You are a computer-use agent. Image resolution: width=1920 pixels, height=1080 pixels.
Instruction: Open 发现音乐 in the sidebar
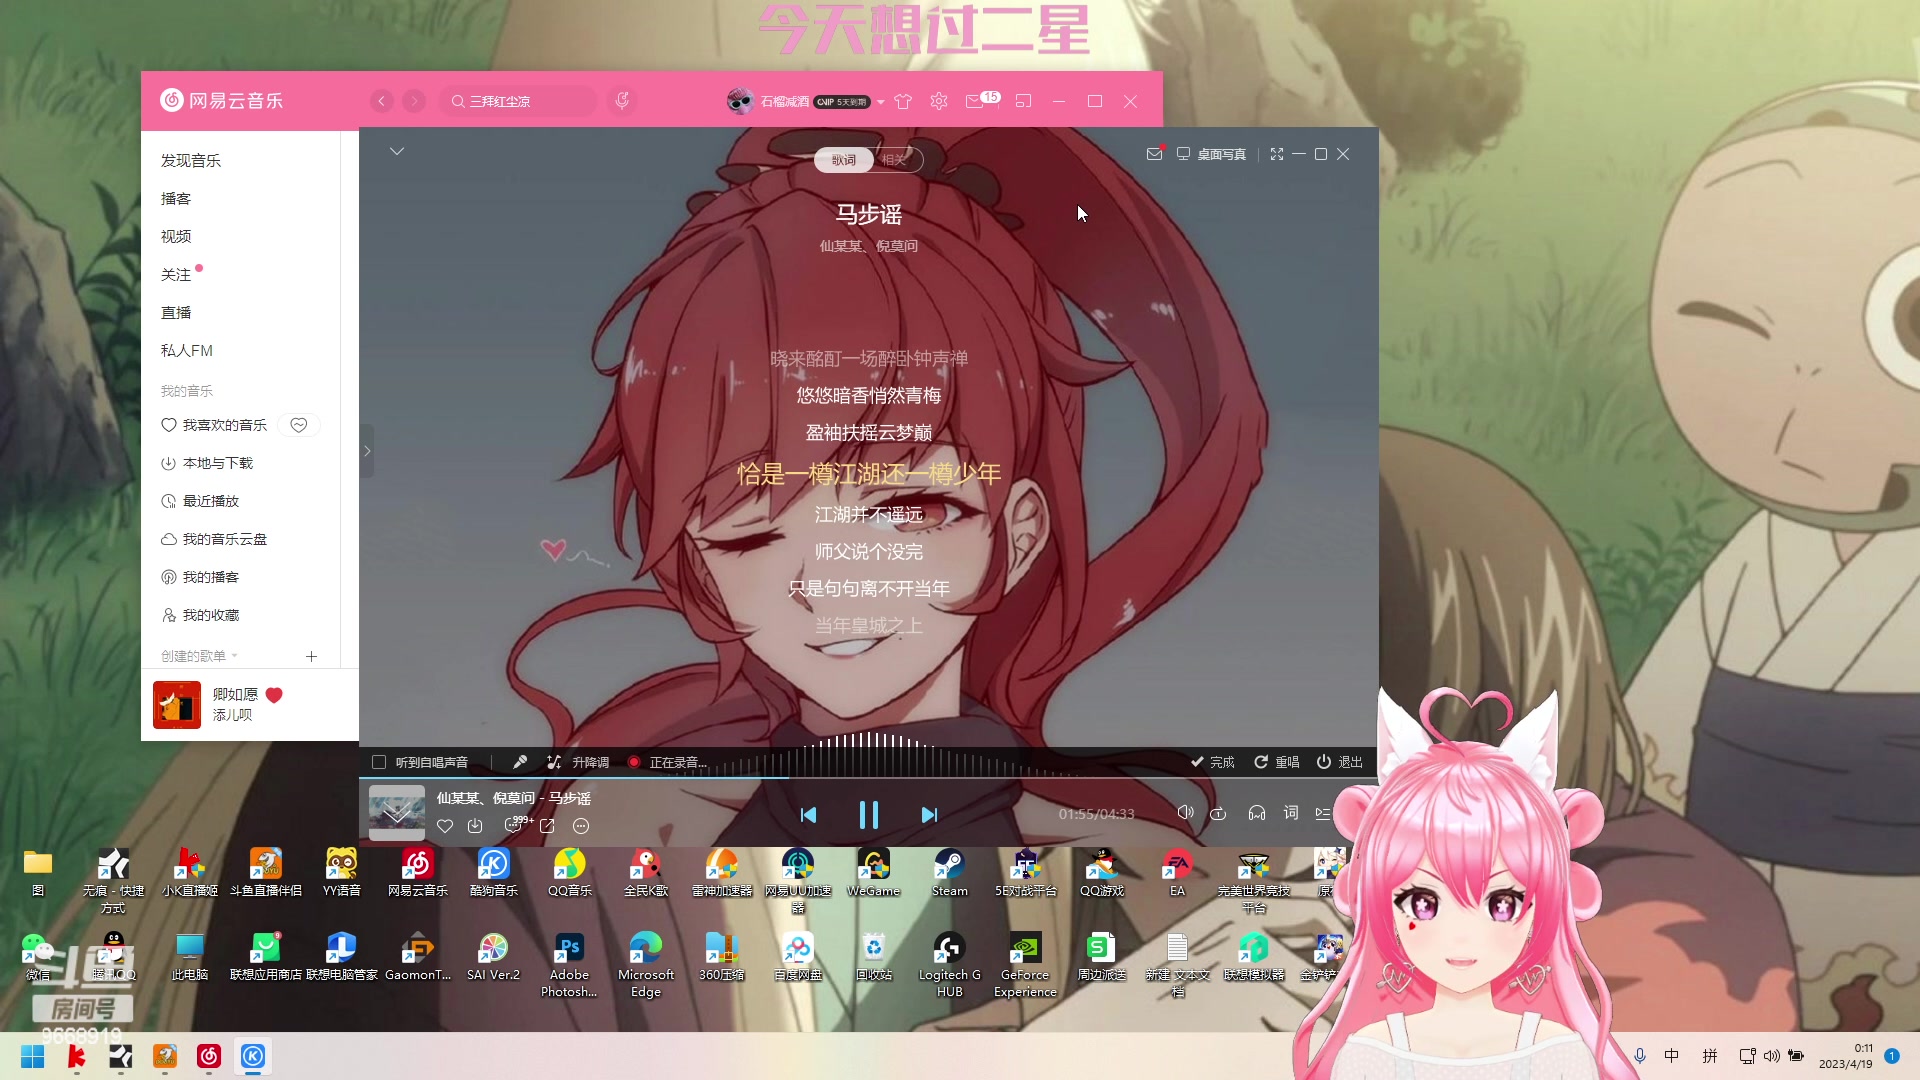pos(191,160)
